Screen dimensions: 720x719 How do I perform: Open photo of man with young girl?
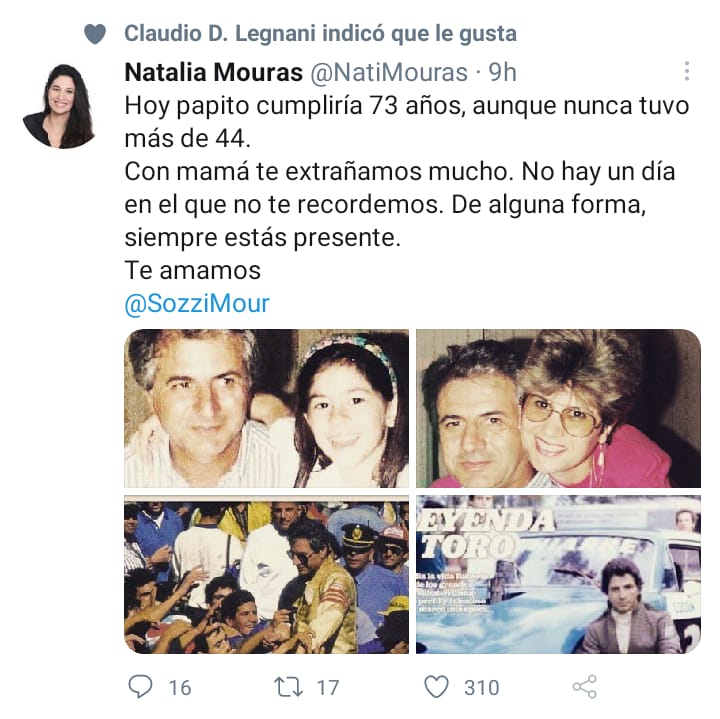[x=266, y=408]
